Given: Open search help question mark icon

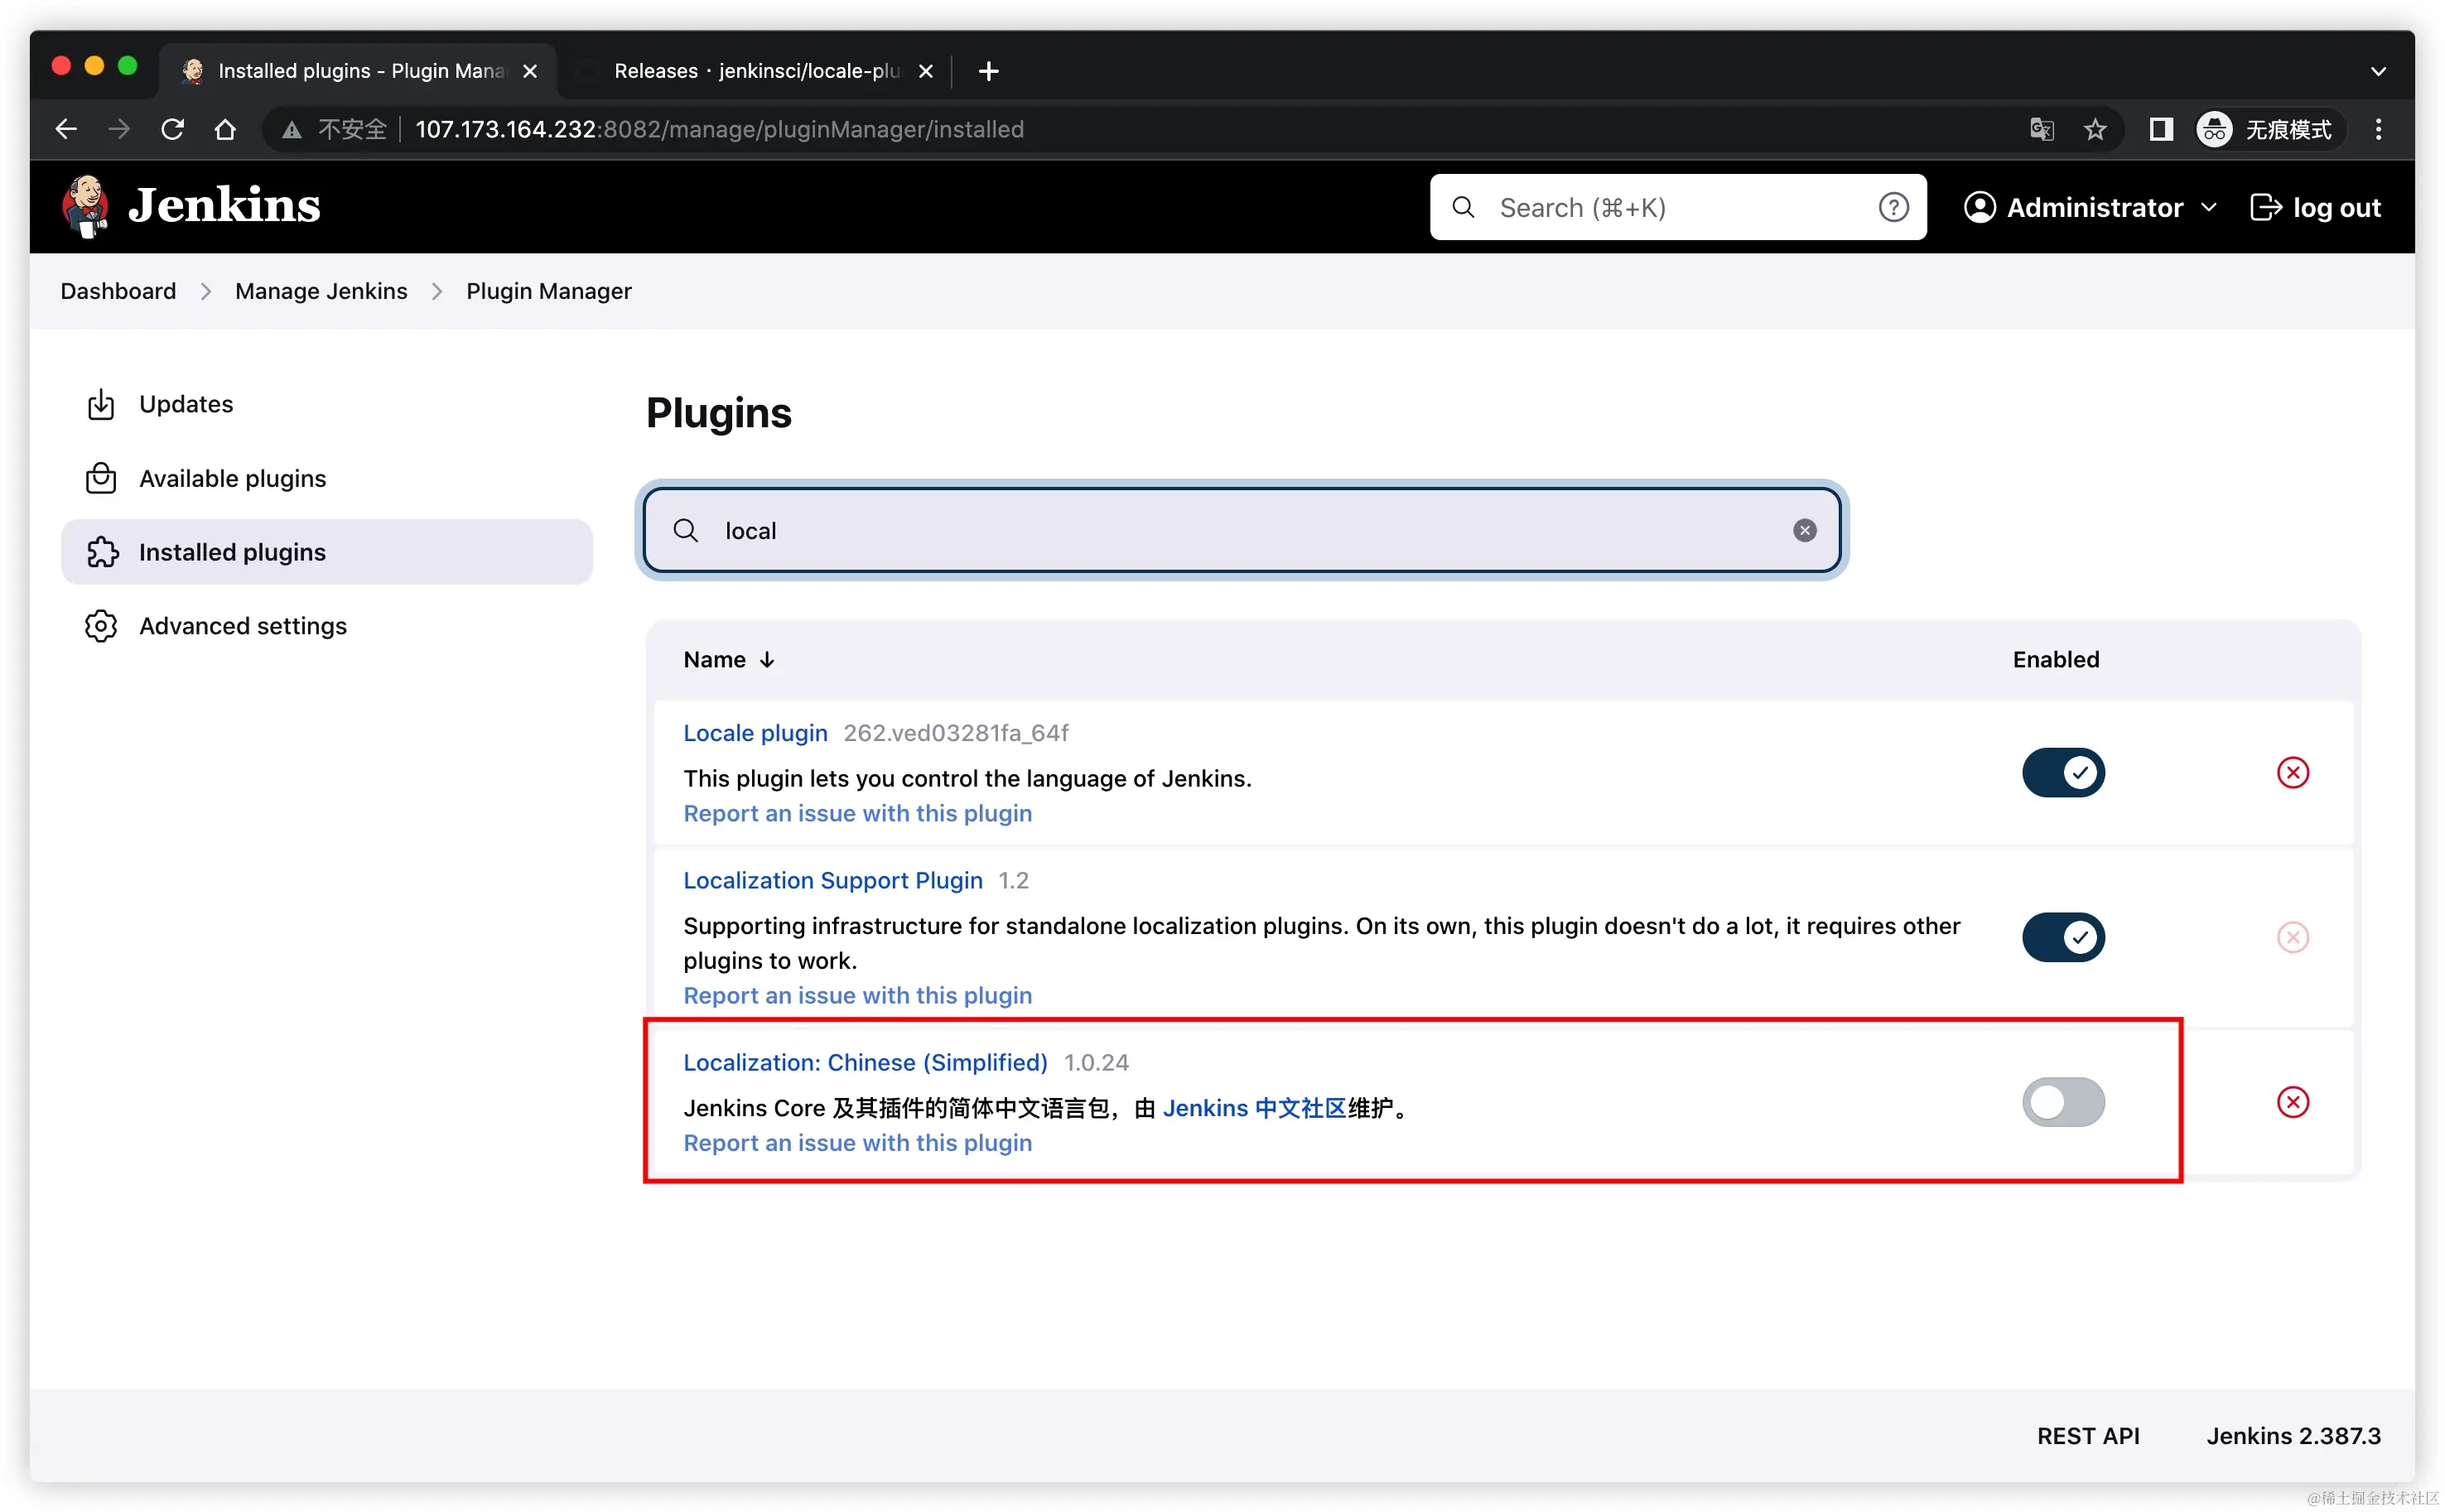Looking at the screenshot, I should 1893,207.
